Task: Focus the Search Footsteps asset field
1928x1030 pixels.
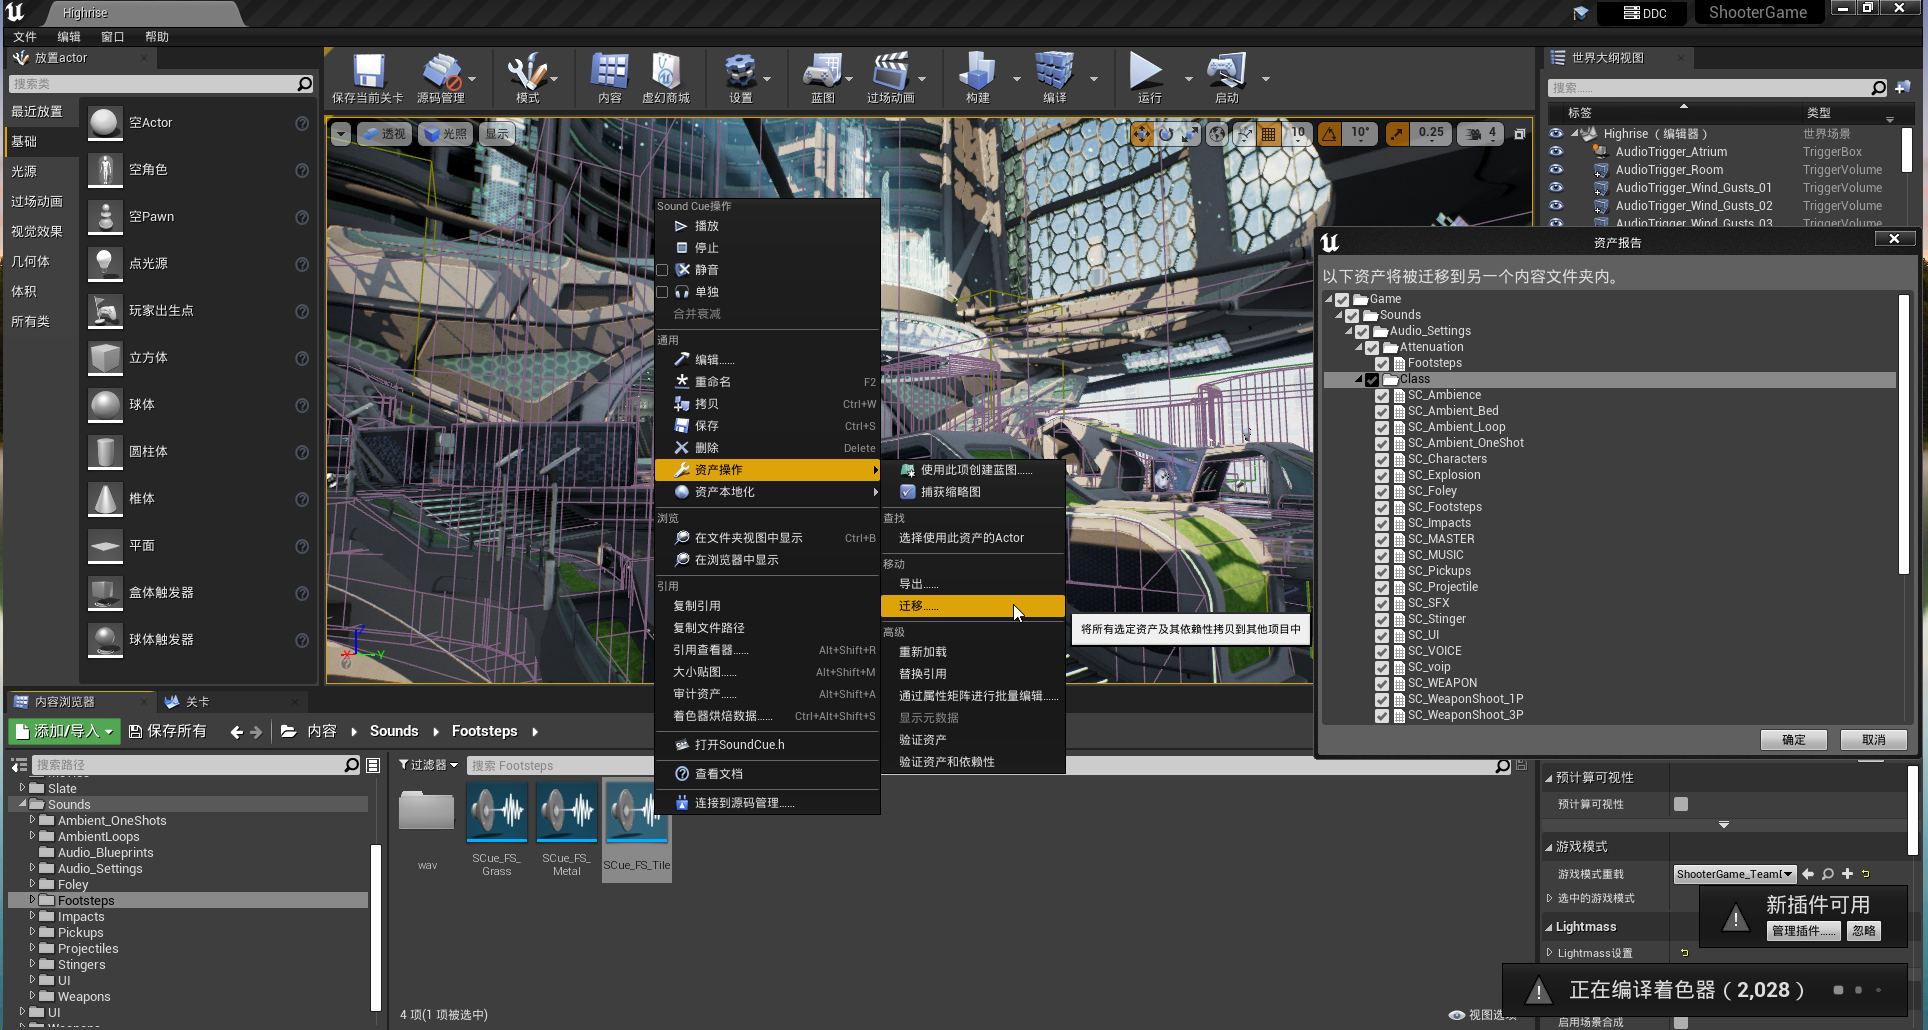Action: (x=980, y=766)
